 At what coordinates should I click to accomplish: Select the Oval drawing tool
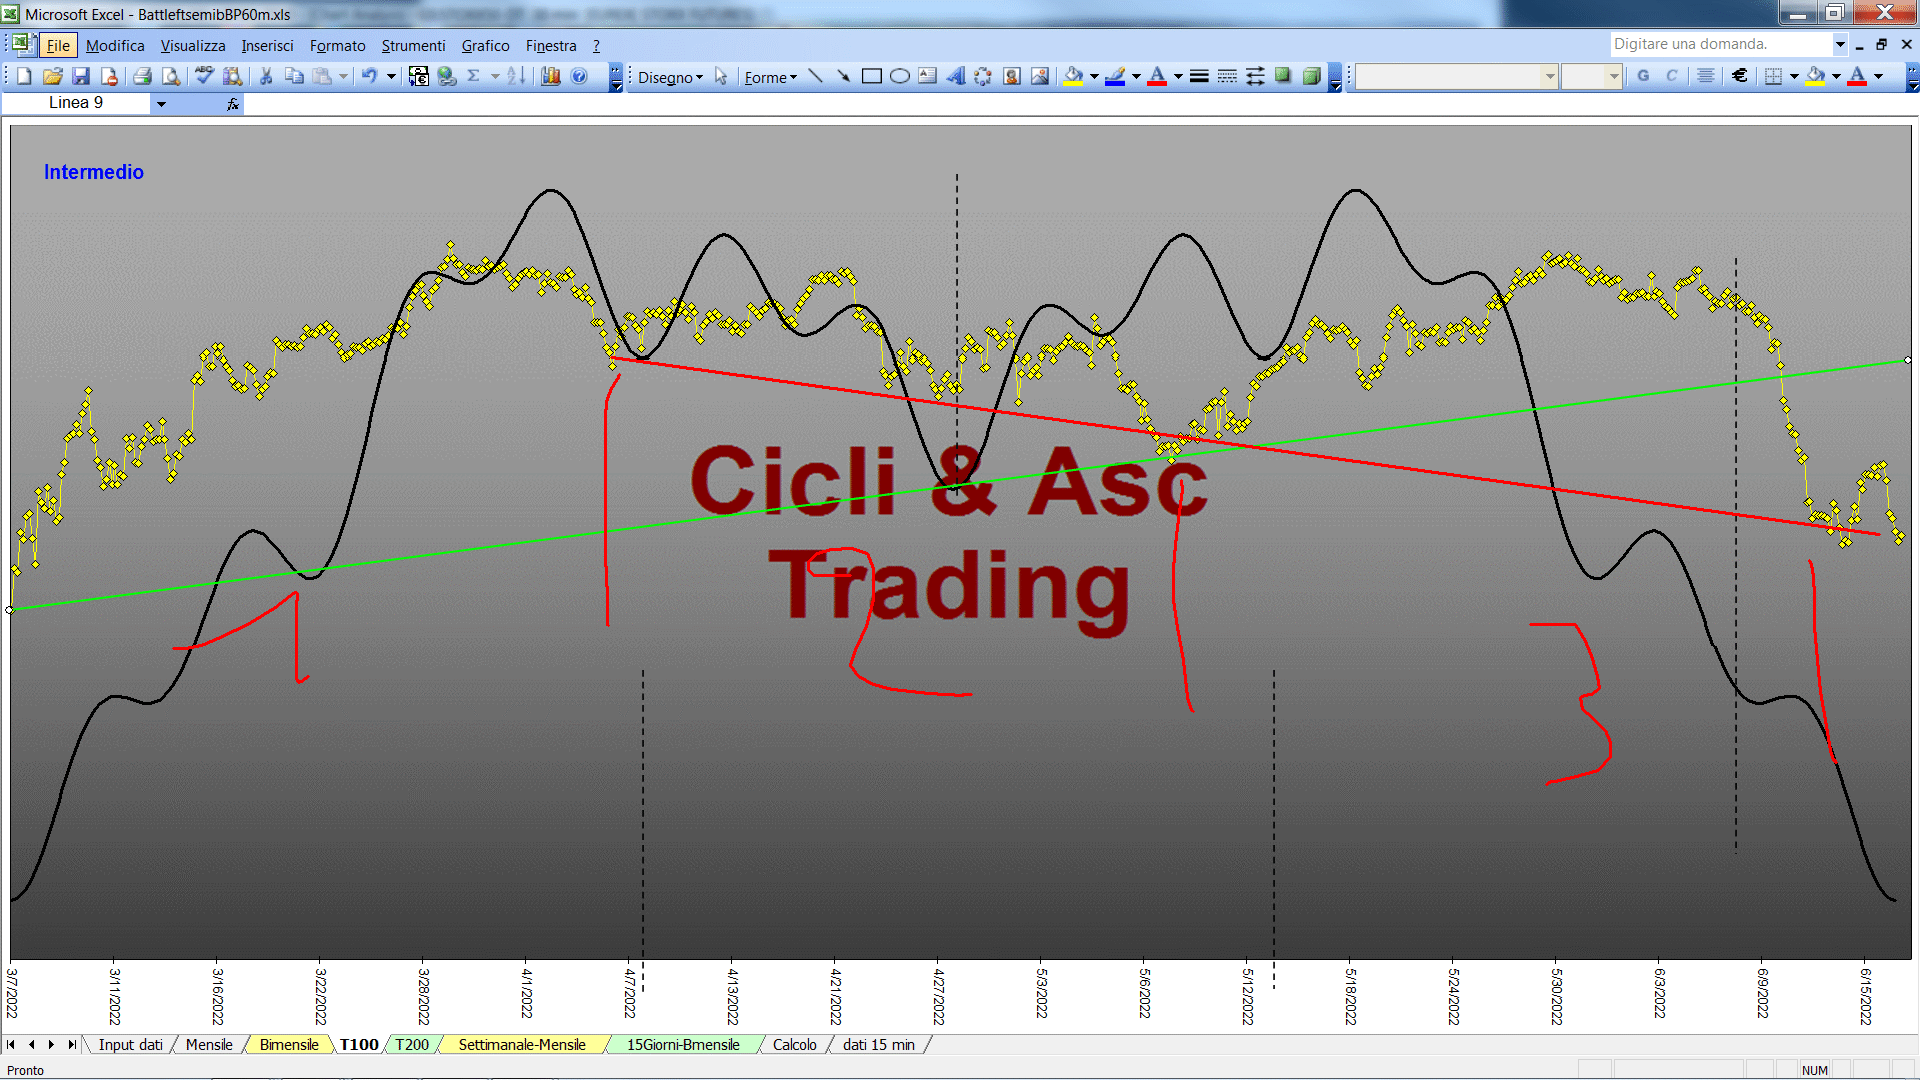[x=900, y=76]
